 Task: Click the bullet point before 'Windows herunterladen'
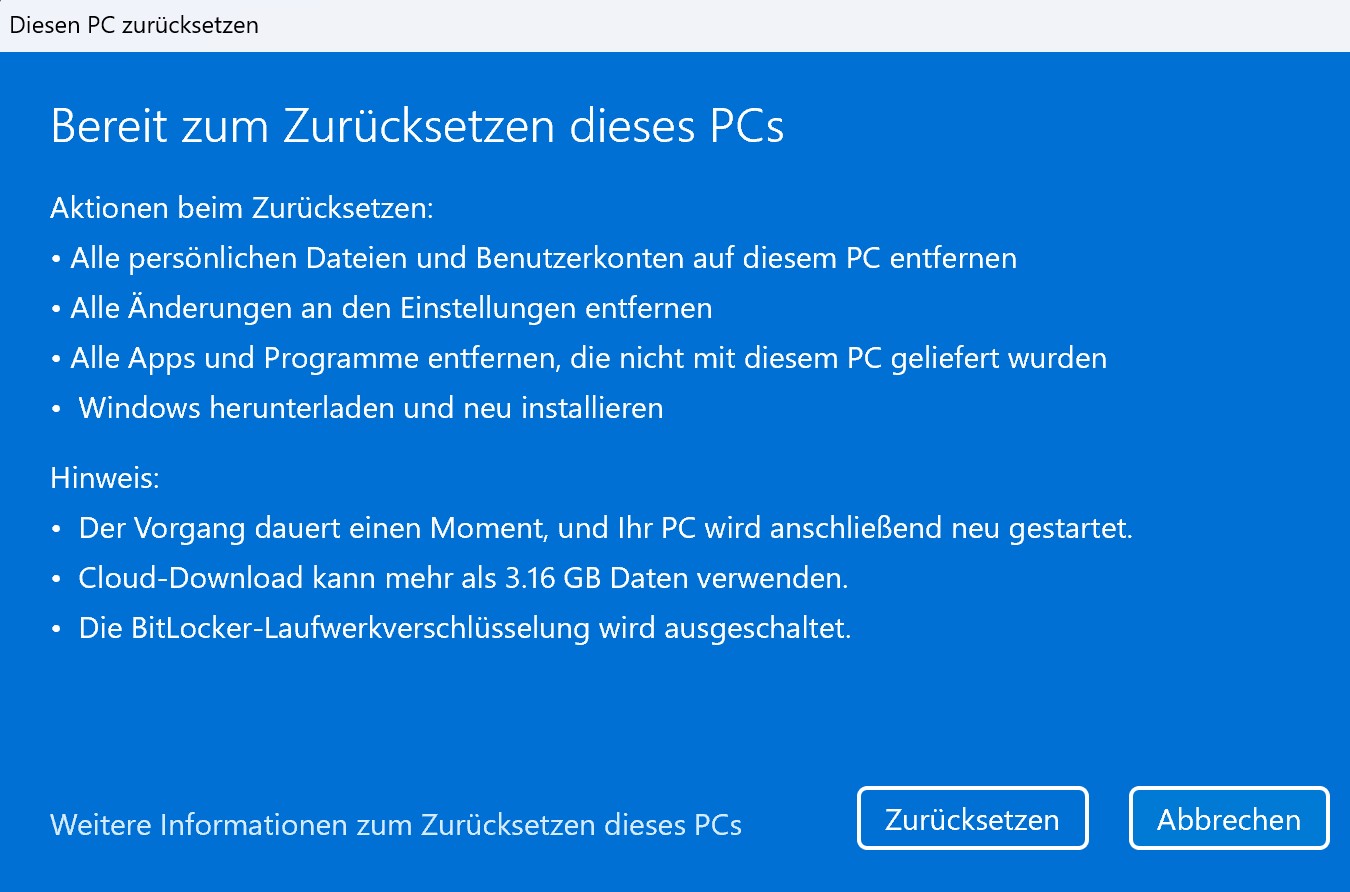(57, 408)
